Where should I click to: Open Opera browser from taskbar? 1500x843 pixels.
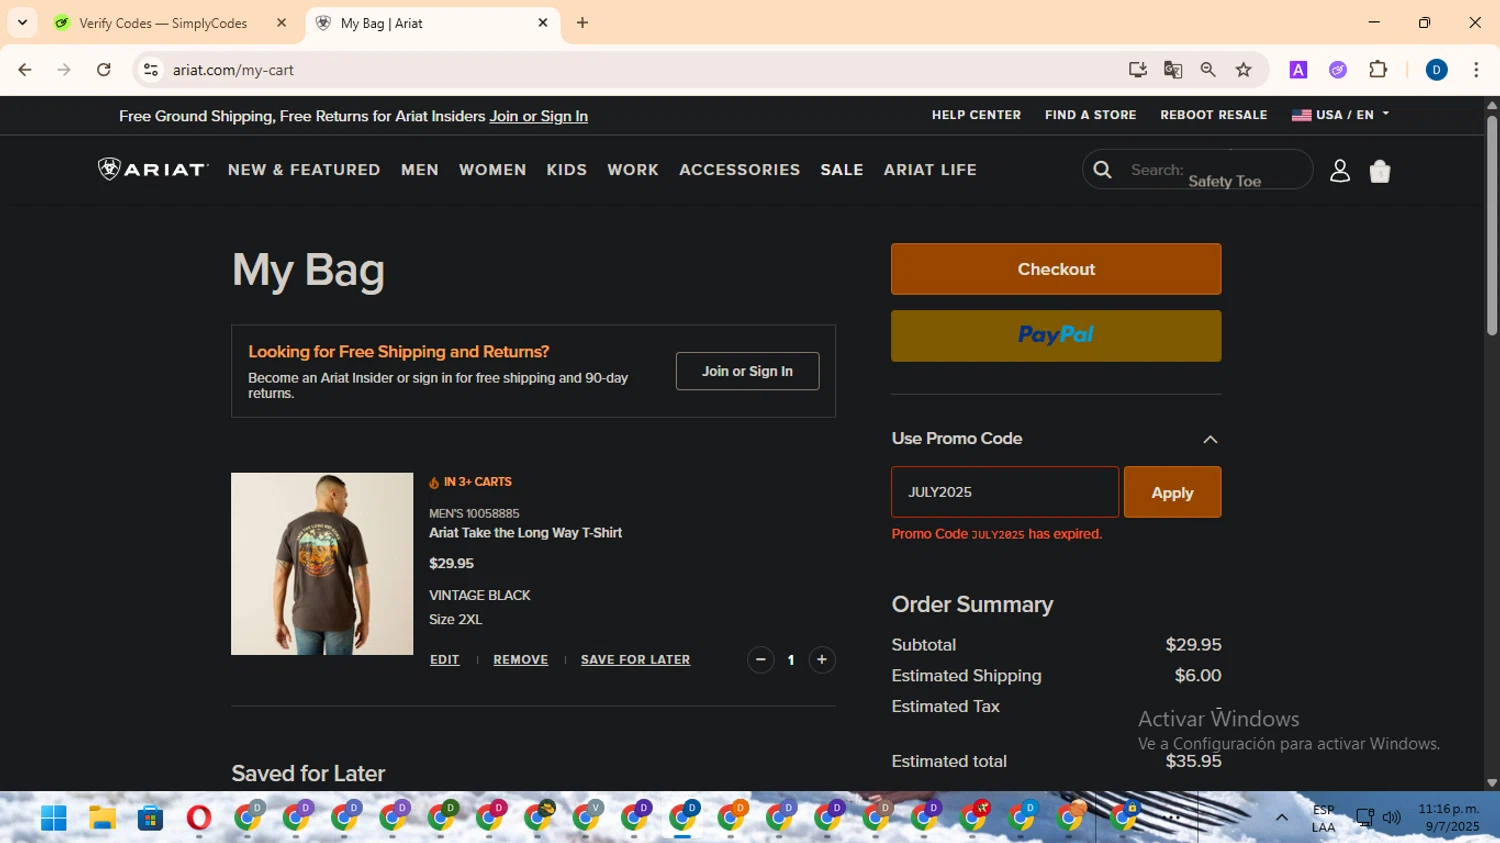point(199,818)
